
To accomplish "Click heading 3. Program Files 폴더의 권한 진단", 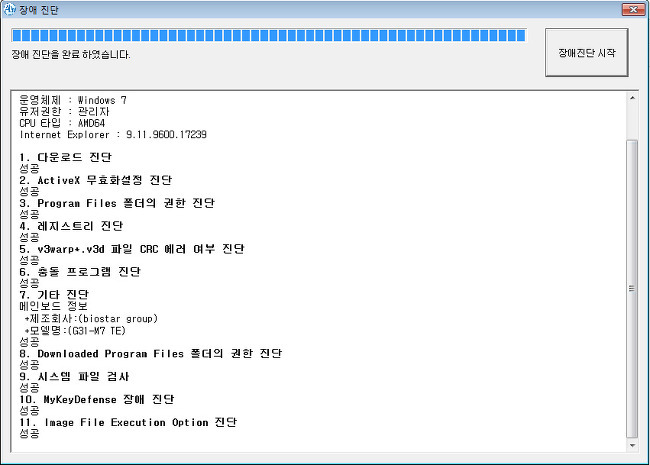I will point(117,203).
